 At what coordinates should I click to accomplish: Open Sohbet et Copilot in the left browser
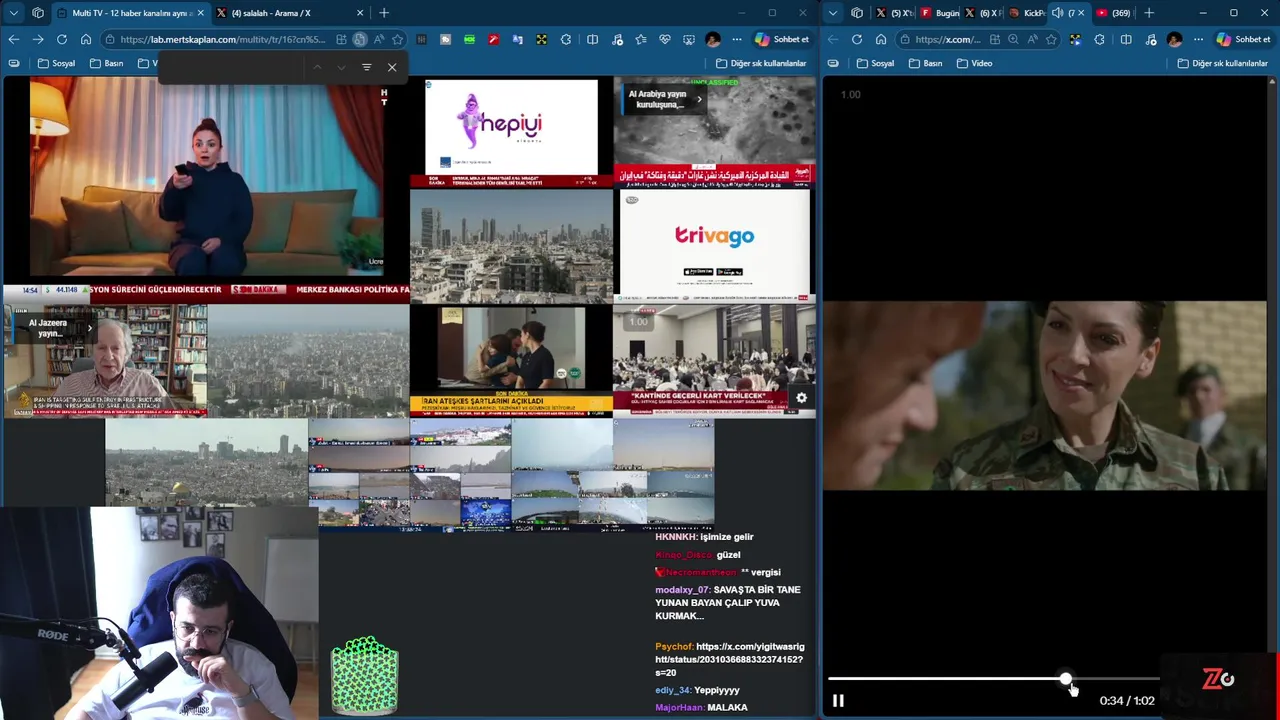tap(782, 39)
